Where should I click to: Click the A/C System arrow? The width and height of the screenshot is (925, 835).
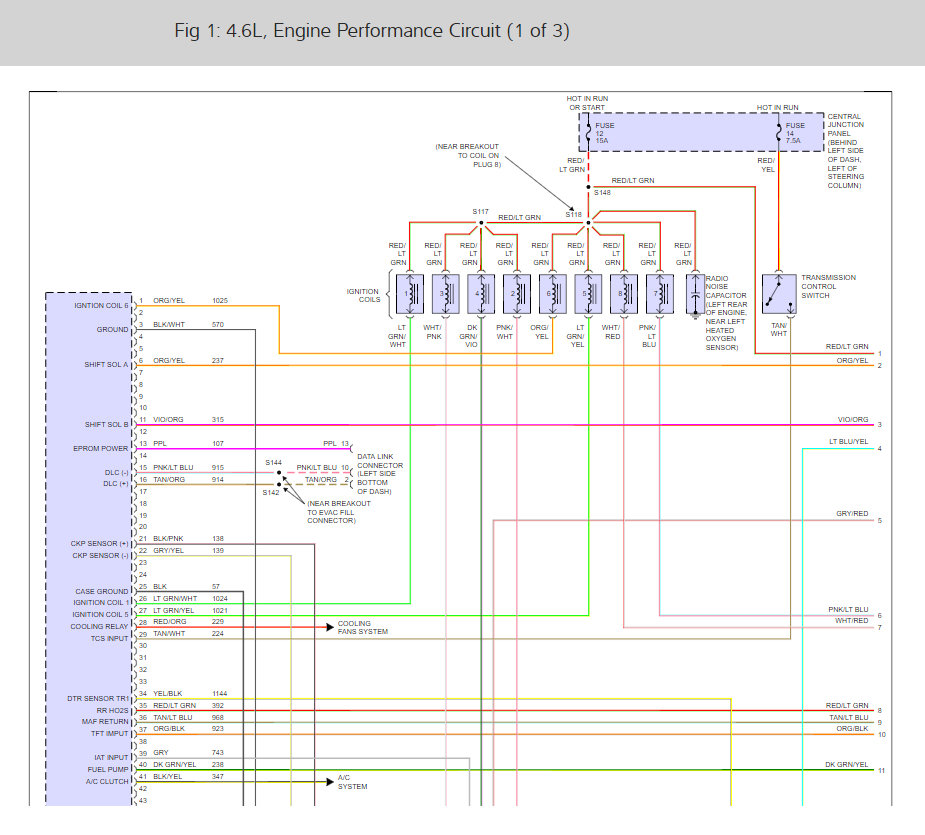330,781
